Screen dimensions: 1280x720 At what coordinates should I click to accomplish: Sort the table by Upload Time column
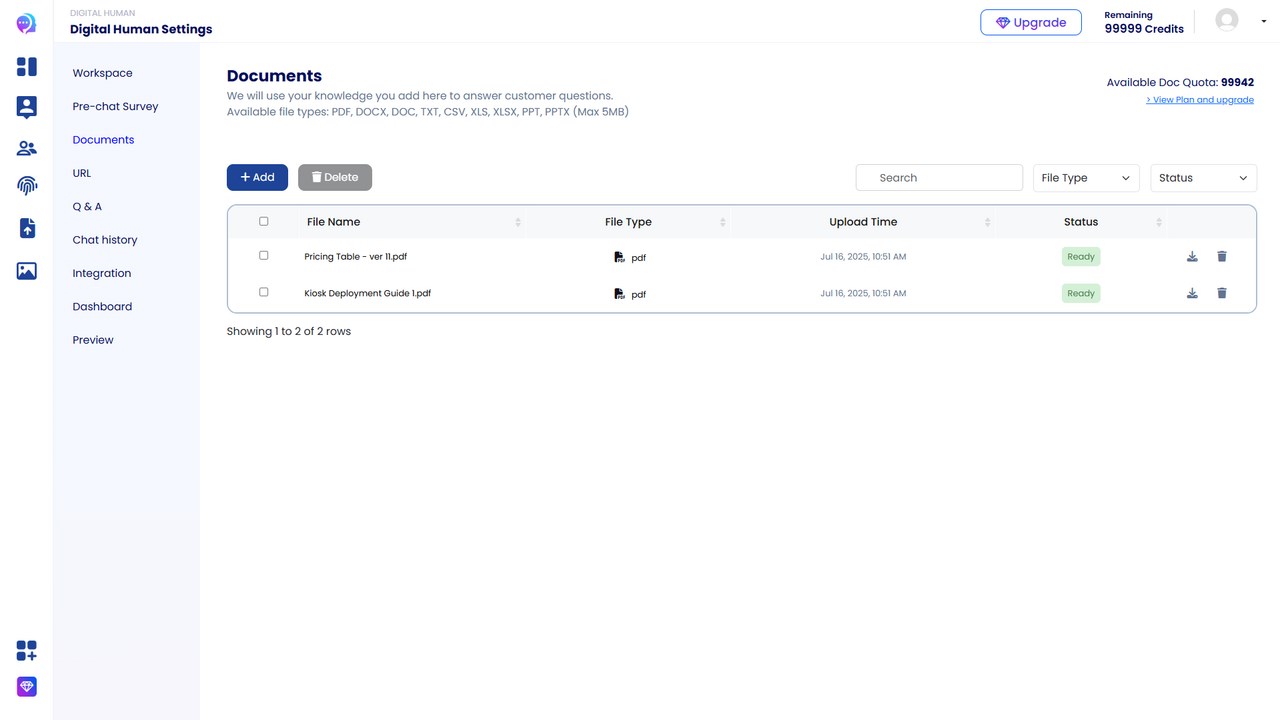(x=863, y=222)
